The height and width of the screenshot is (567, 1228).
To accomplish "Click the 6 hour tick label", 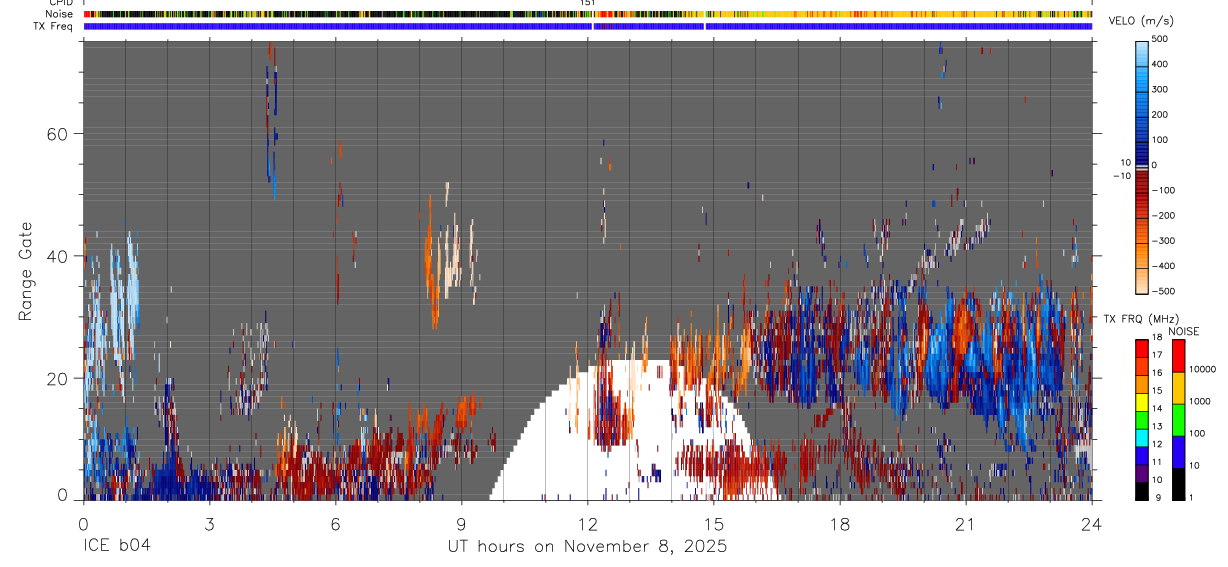I will [335, 522].
